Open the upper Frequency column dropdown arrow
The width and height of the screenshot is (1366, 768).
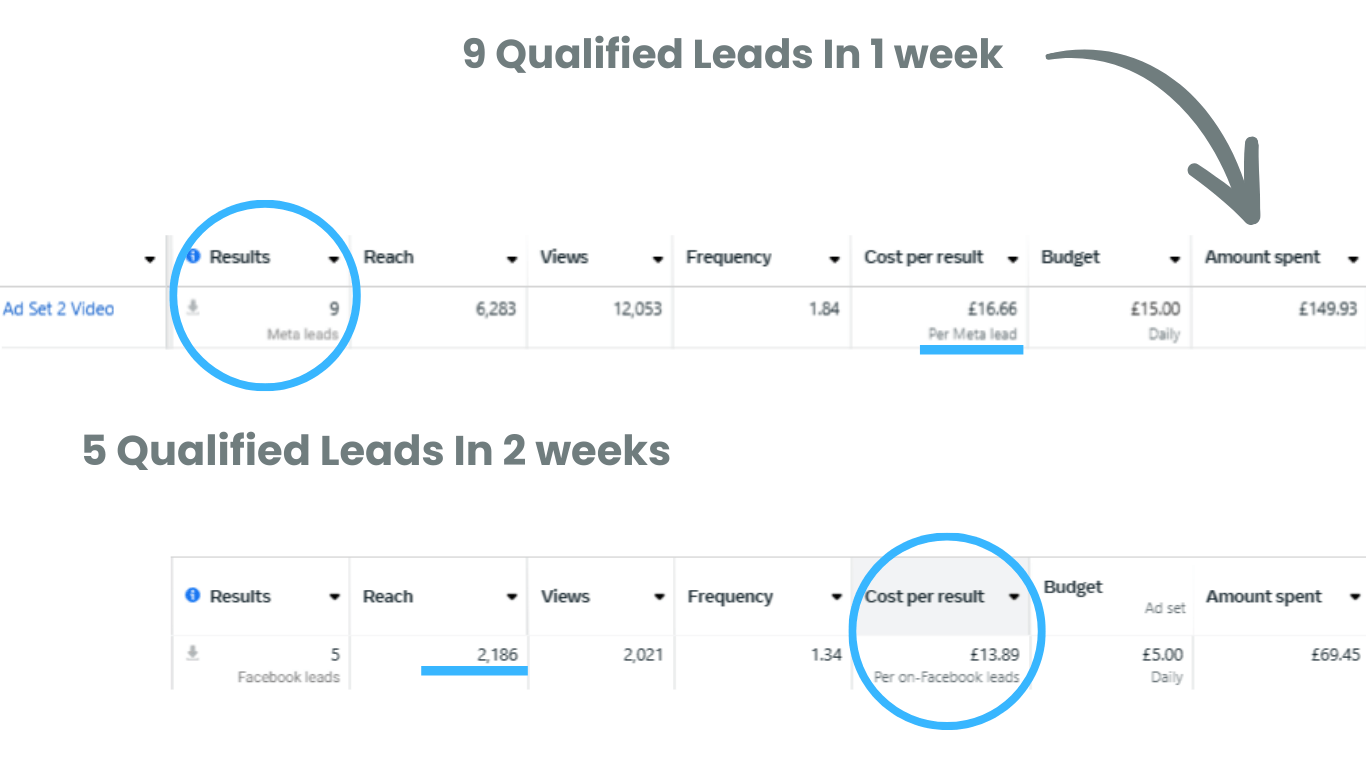[835, 259]
